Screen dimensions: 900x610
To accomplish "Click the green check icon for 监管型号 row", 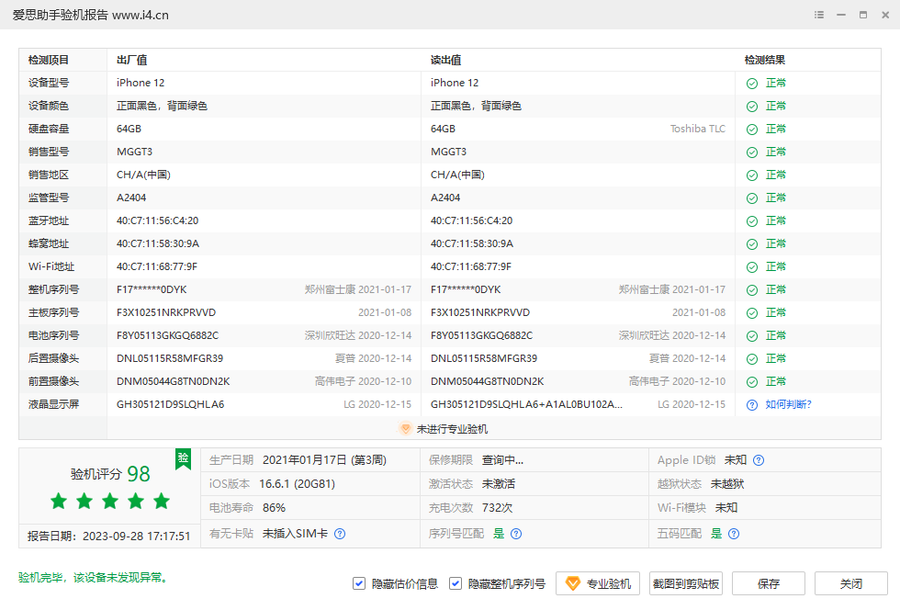I will pos(752,198).
